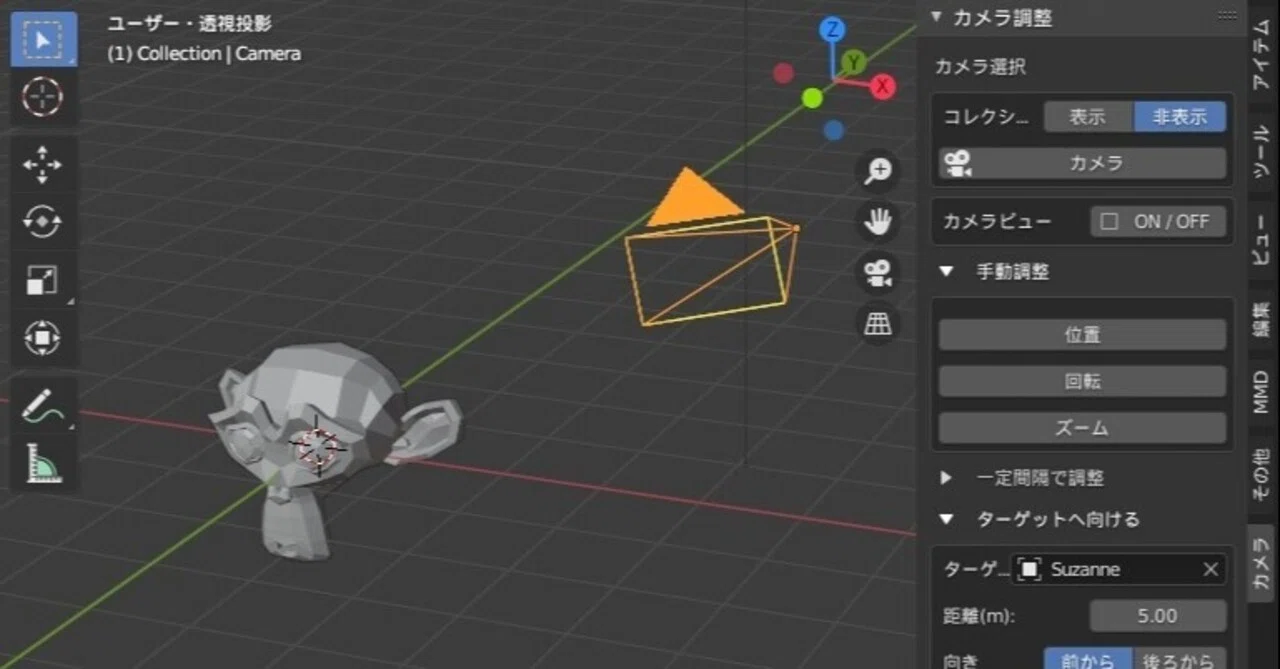This screenshot has height=669, width=1280.
Task: Click the 回転 button
Action: click(1082, 381)
